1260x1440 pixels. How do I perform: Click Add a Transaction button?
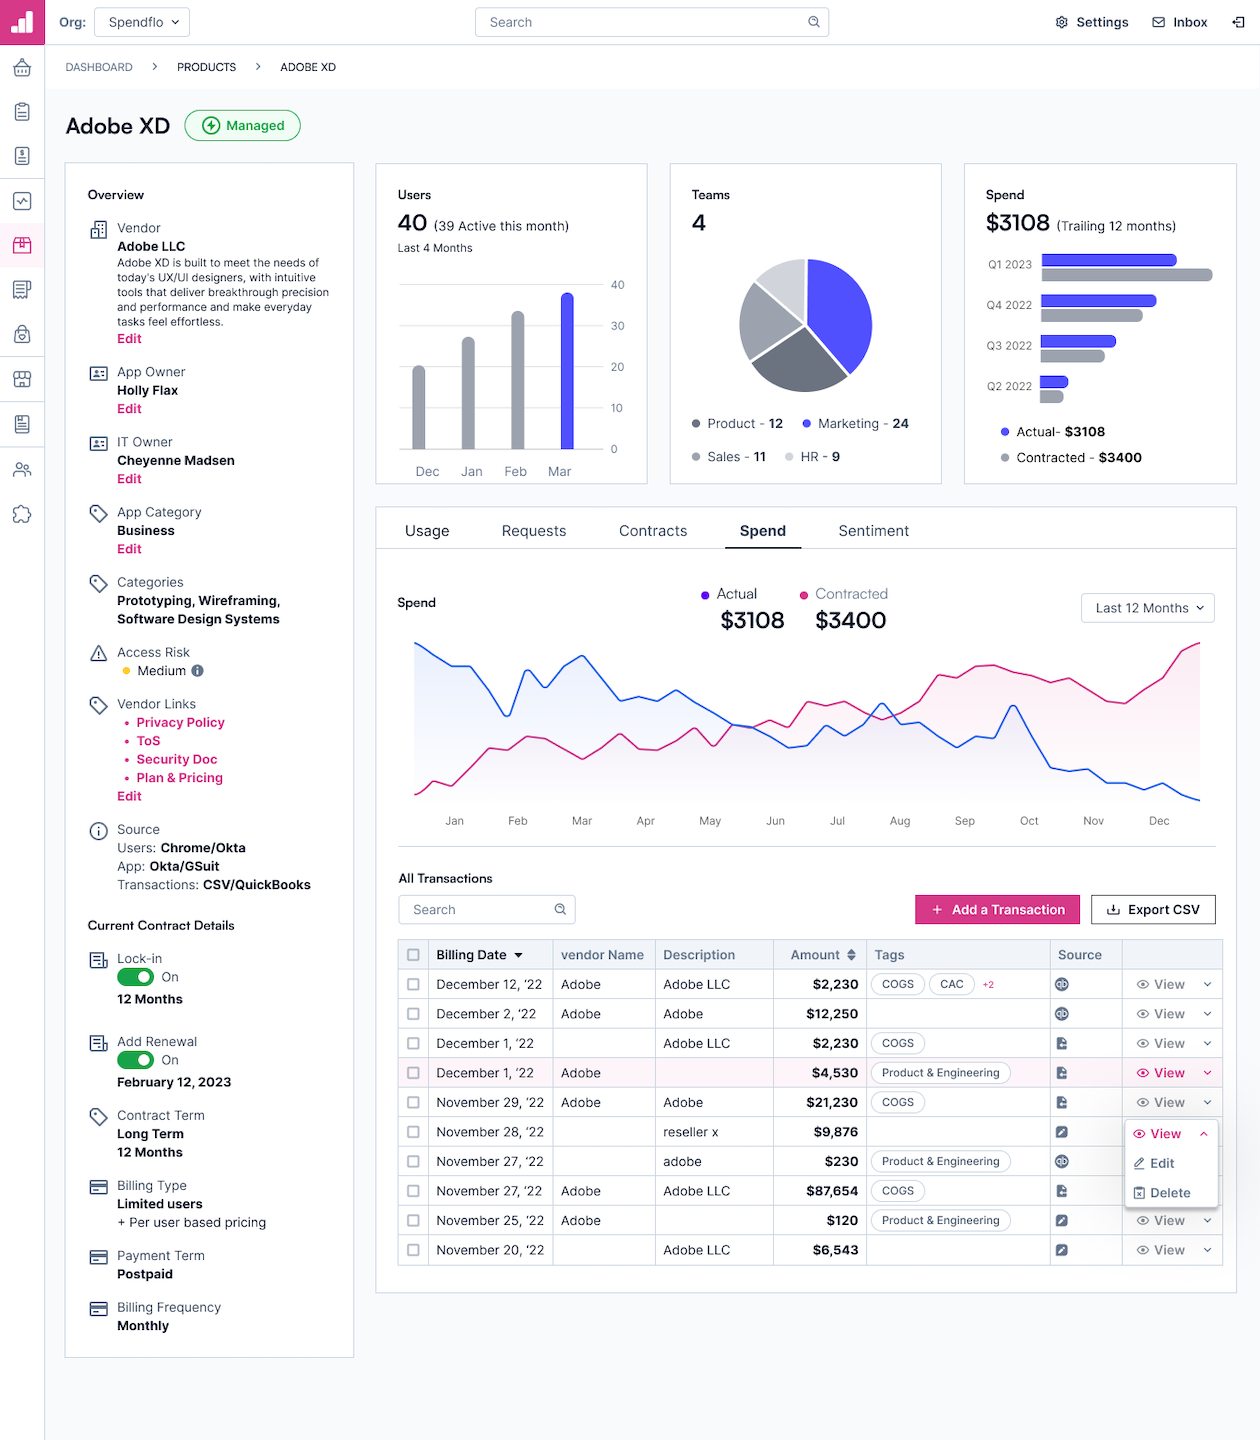[997, 909]
